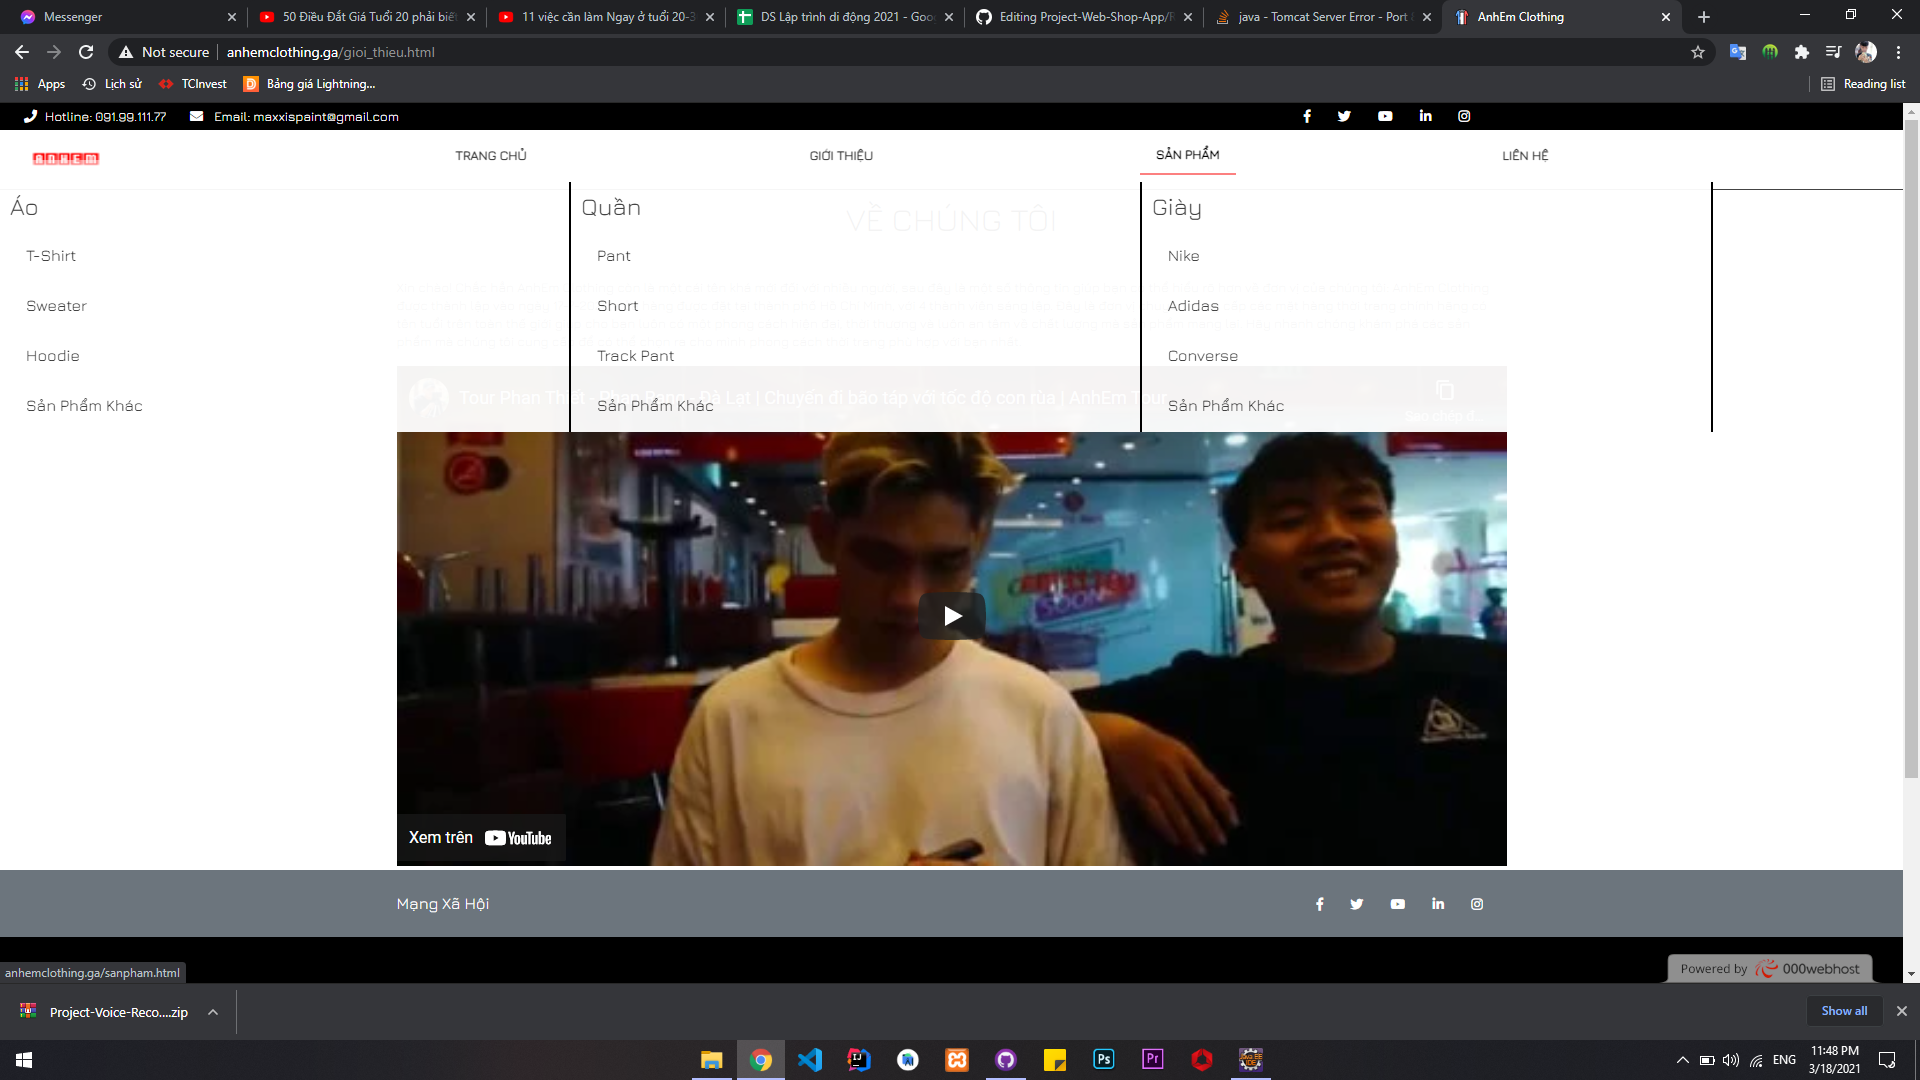Viewport: 1920px width, 1080px height.
Task: Click the Facebook icon in top header
Action: coord(1307,116)
